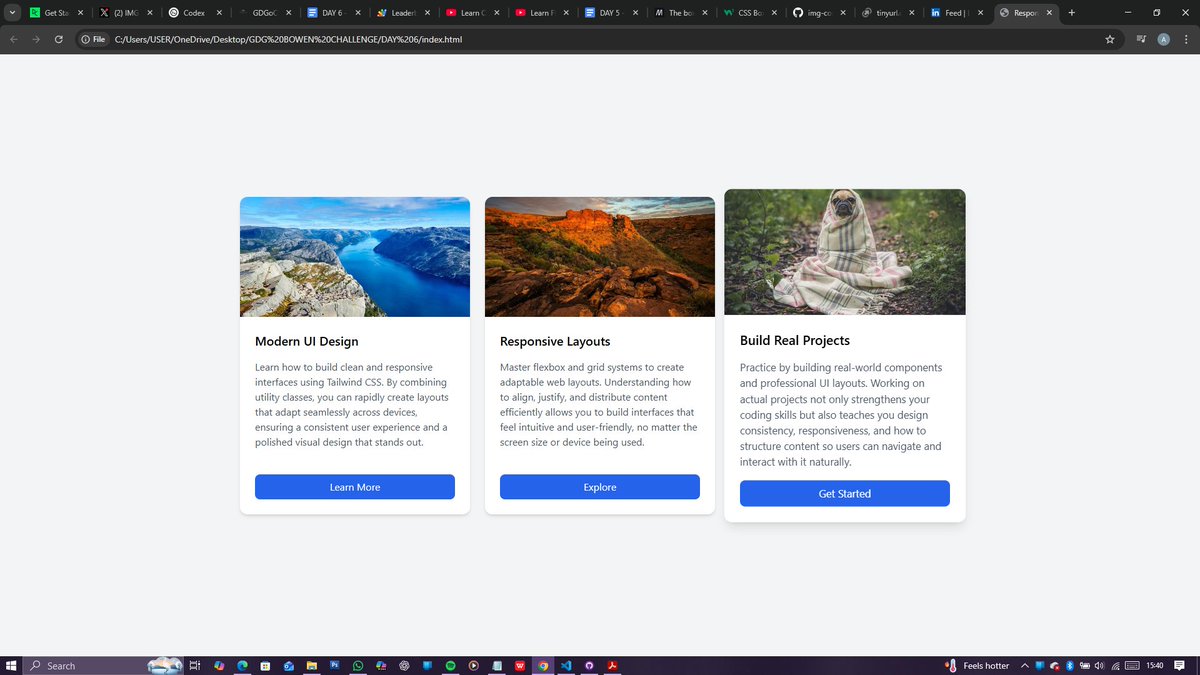This screenshot has width=1200, height=675.
Task: Open the Feels hotter weather widget
Action: (x=977, y=665)
